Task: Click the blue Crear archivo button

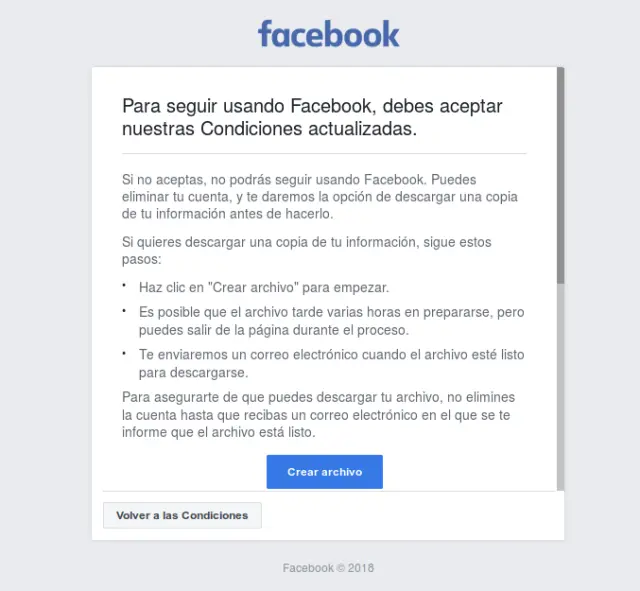Action: coord(324,472)
